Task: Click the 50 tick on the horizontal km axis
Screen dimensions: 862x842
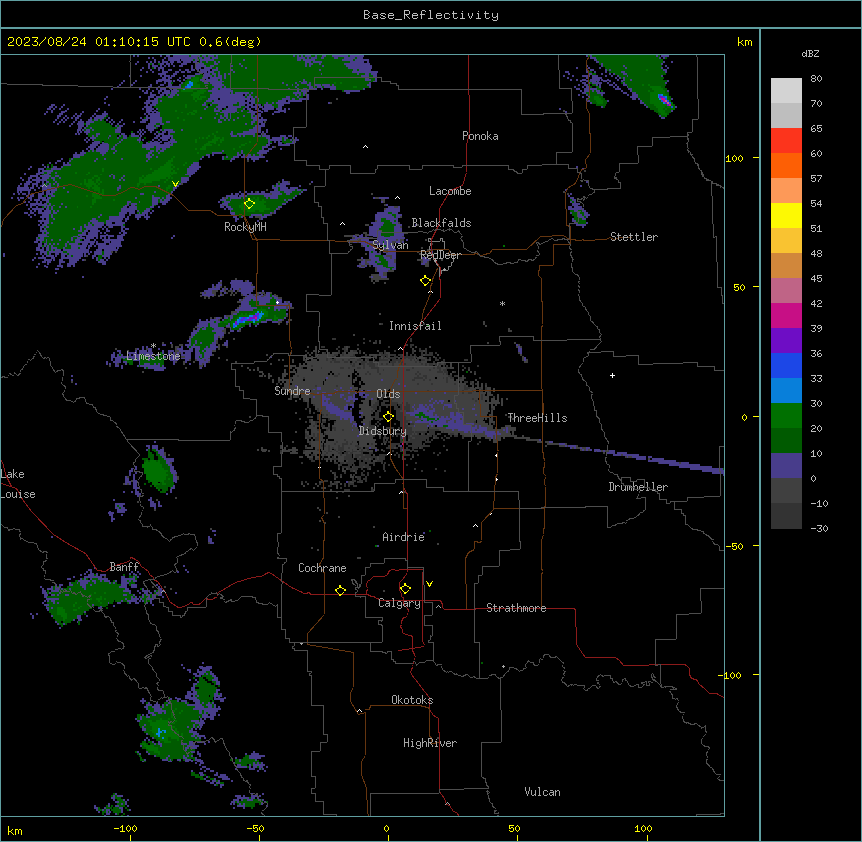Action: [x=514, y=828]
